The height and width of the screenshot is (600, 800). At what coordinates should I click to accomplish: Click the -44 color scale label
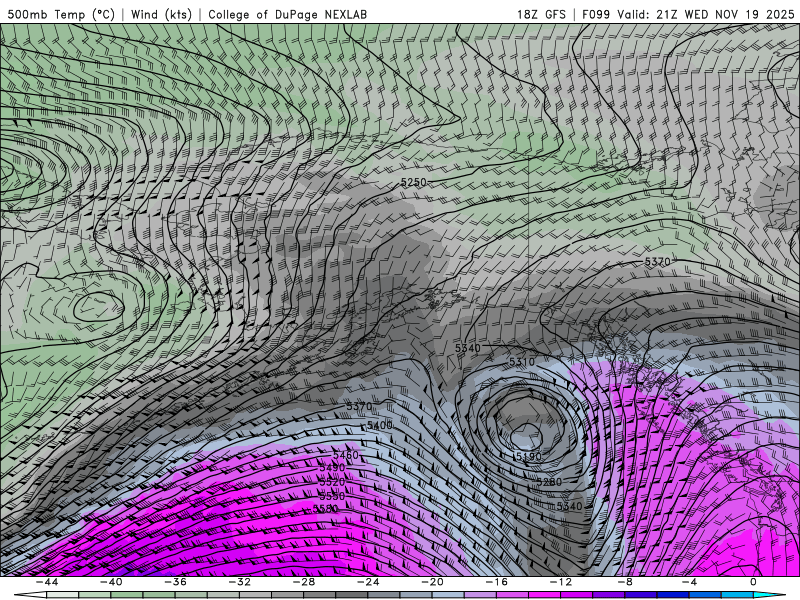coord(47,582)
